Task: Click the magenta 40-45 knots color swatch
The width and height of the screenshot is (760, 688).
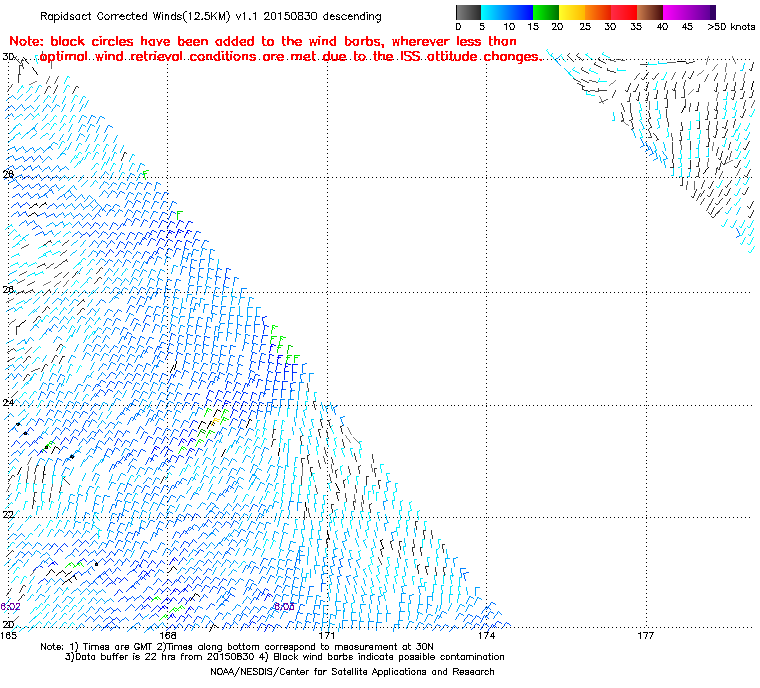Action: coord(676,13)
